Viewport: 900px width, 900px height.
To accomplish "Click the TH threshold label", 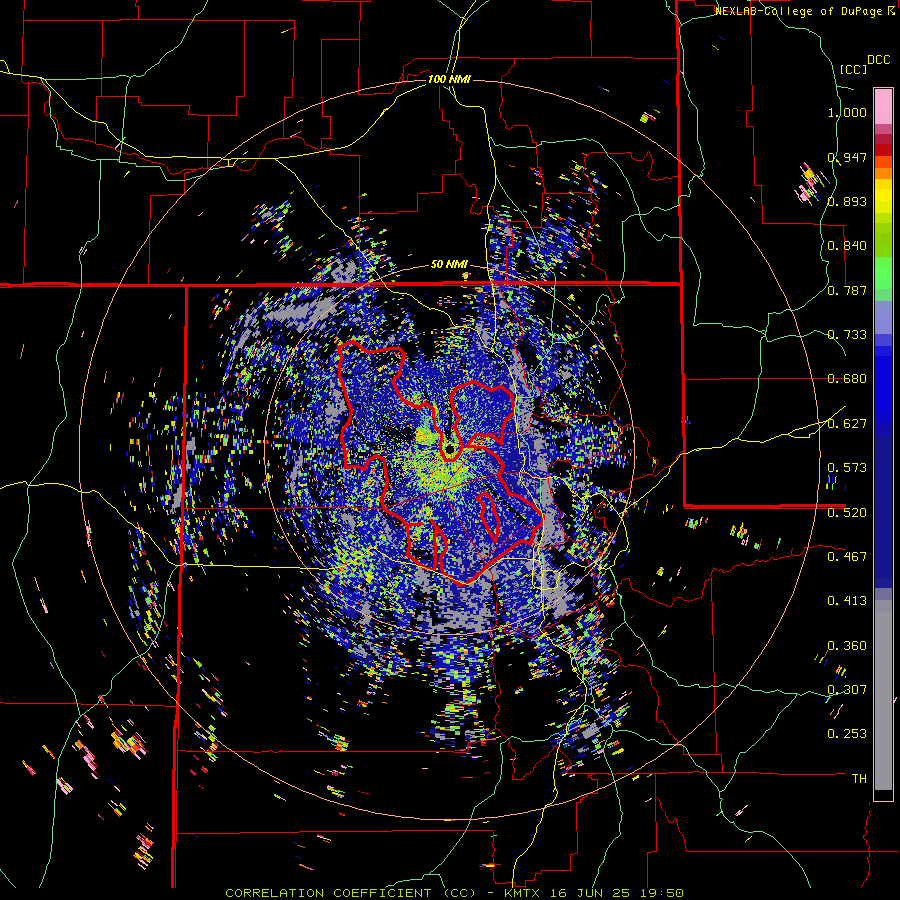I will (x=859, y=779).
